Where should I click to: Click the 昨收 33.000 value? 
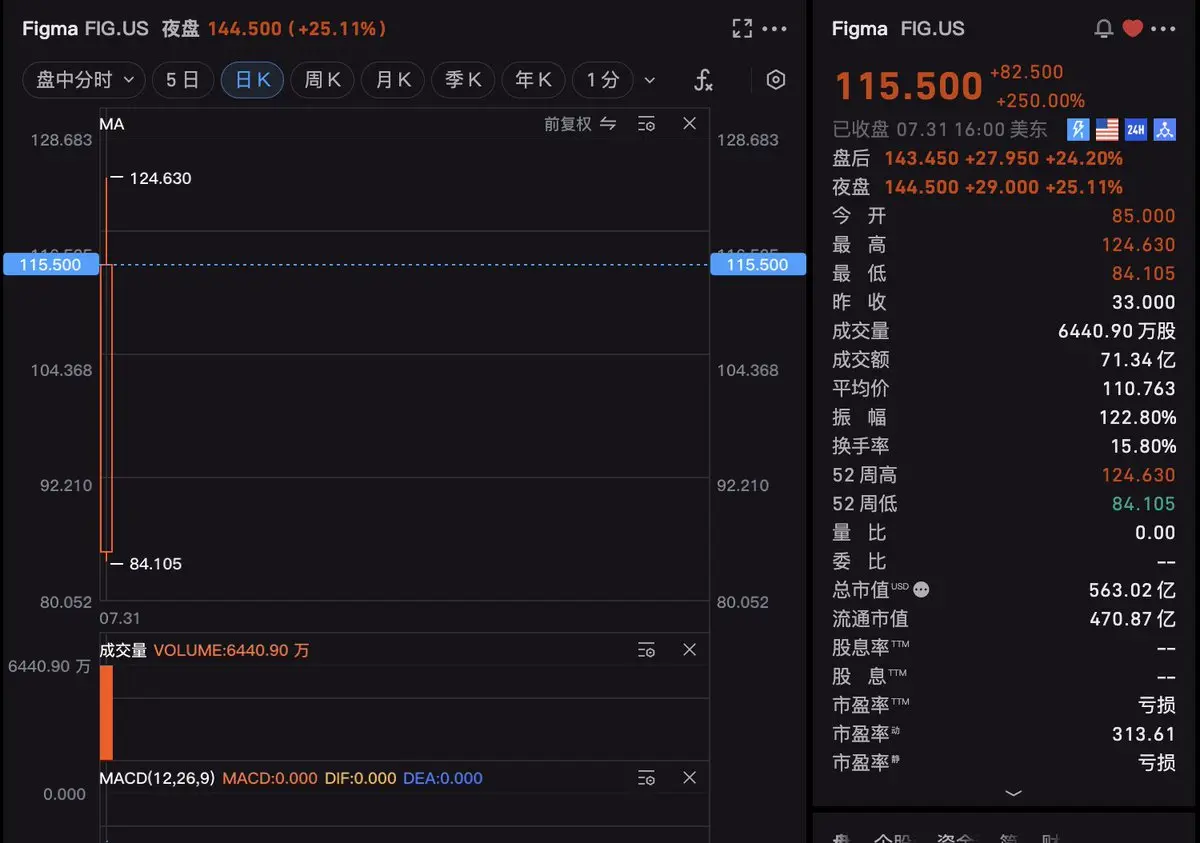[x=1144, y=302]
